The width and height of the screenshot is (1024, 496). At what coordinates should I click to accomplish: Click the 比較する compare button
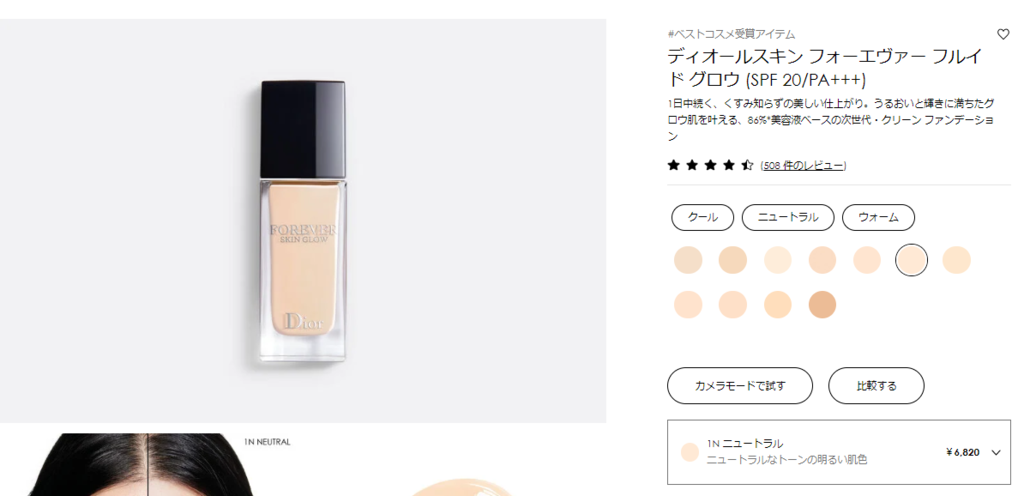pos(876,386)
